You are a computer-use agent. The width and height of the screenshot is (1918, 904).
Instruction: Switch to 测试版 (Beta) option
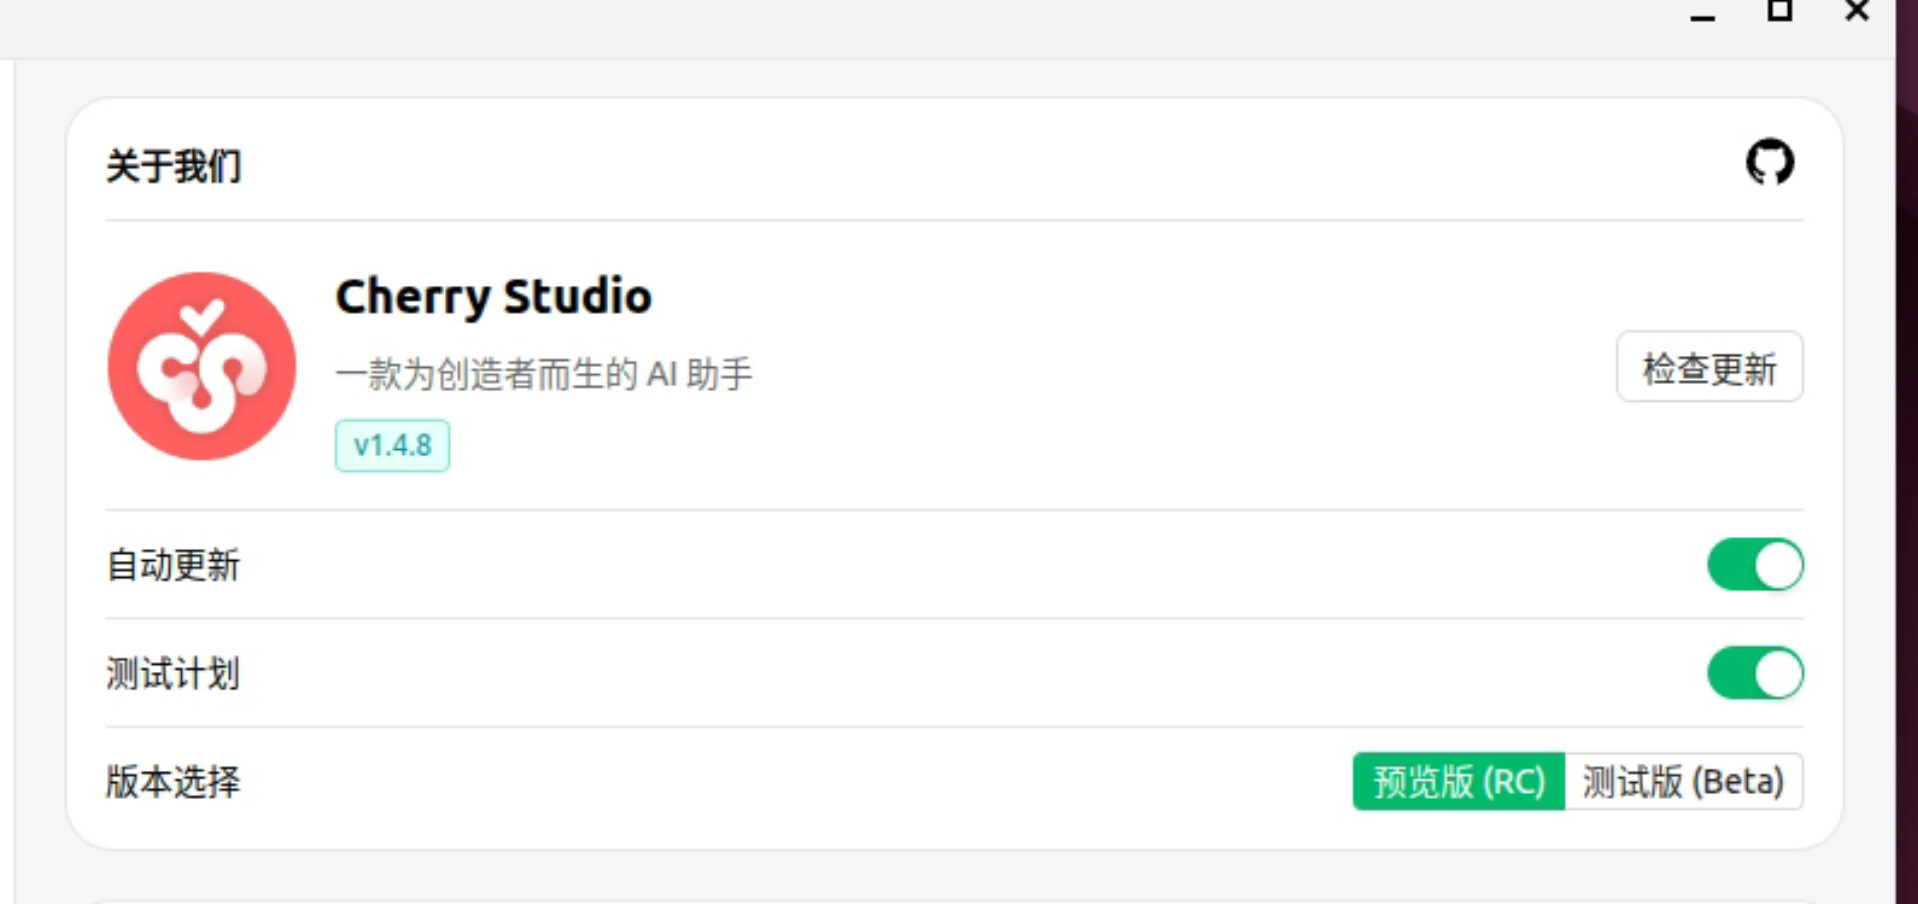pyautogui.click(x=1683, y=781)
